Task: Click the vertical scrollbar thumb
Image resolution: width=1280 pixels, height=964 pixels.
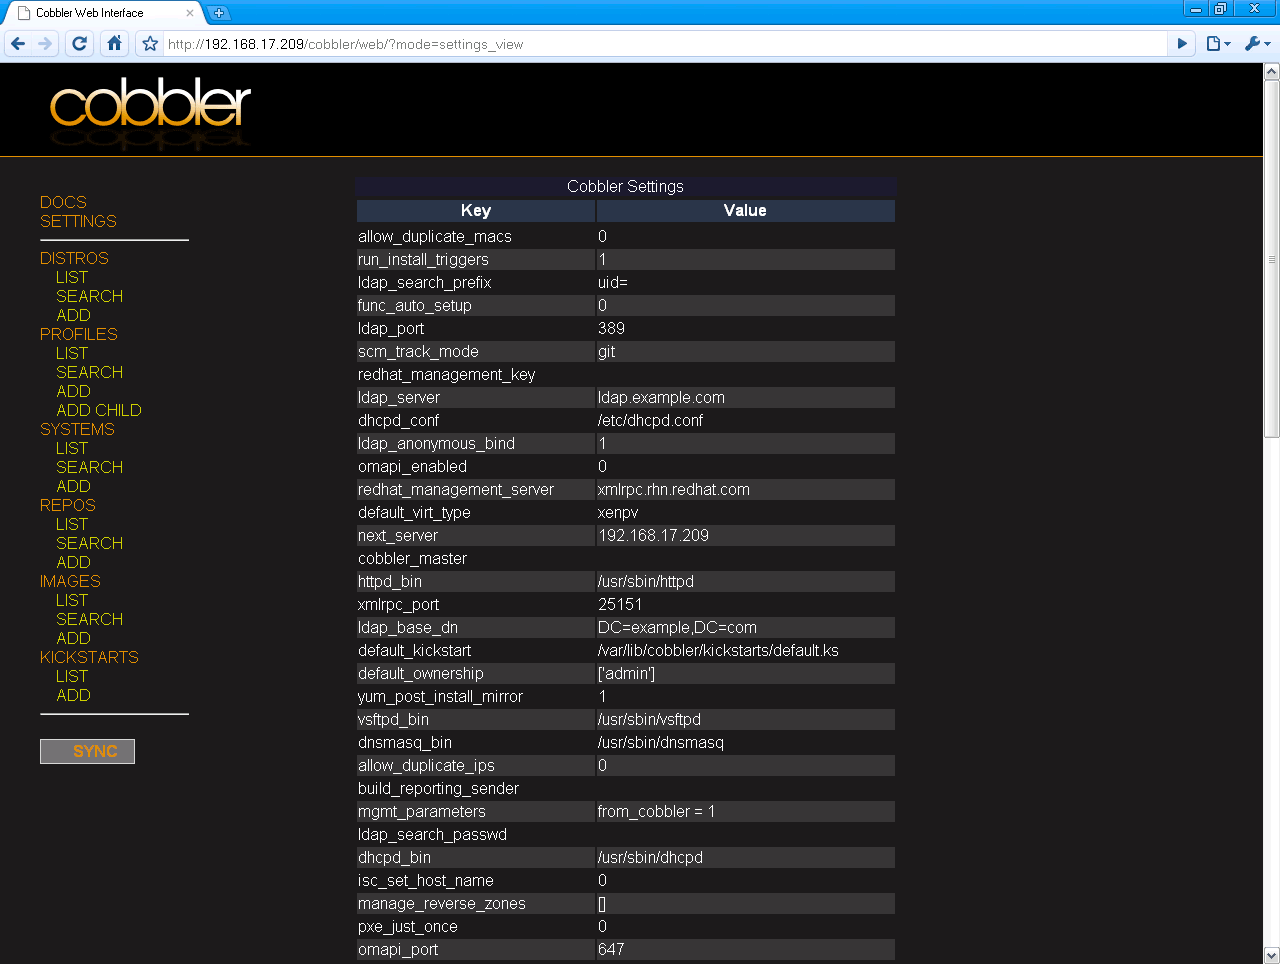Action: 1272,258
